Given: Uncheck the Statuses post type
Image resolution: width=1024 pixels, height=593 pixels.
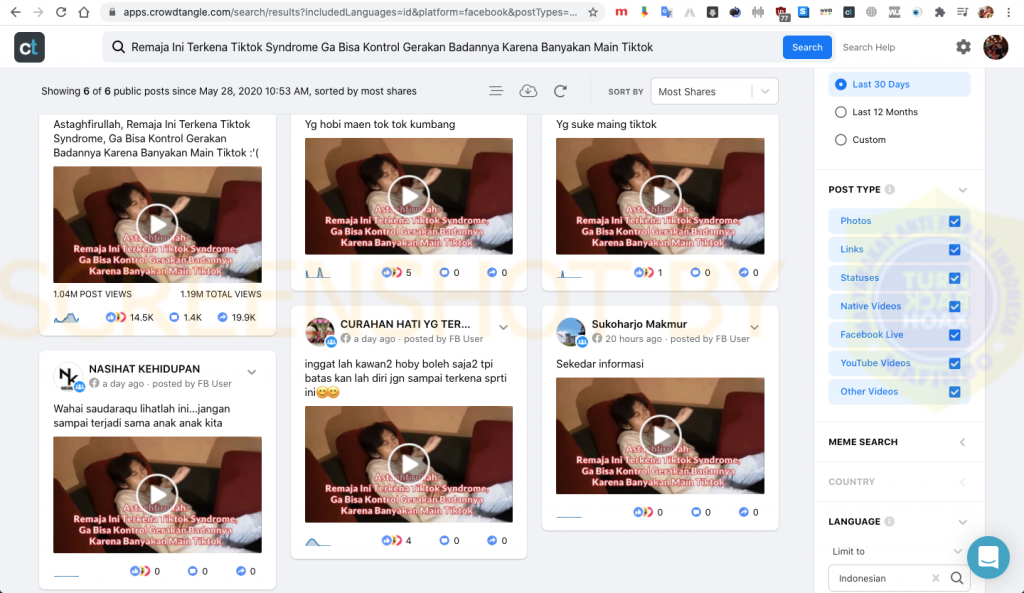Looking at the screenshot, I should (x=954, y=278).
